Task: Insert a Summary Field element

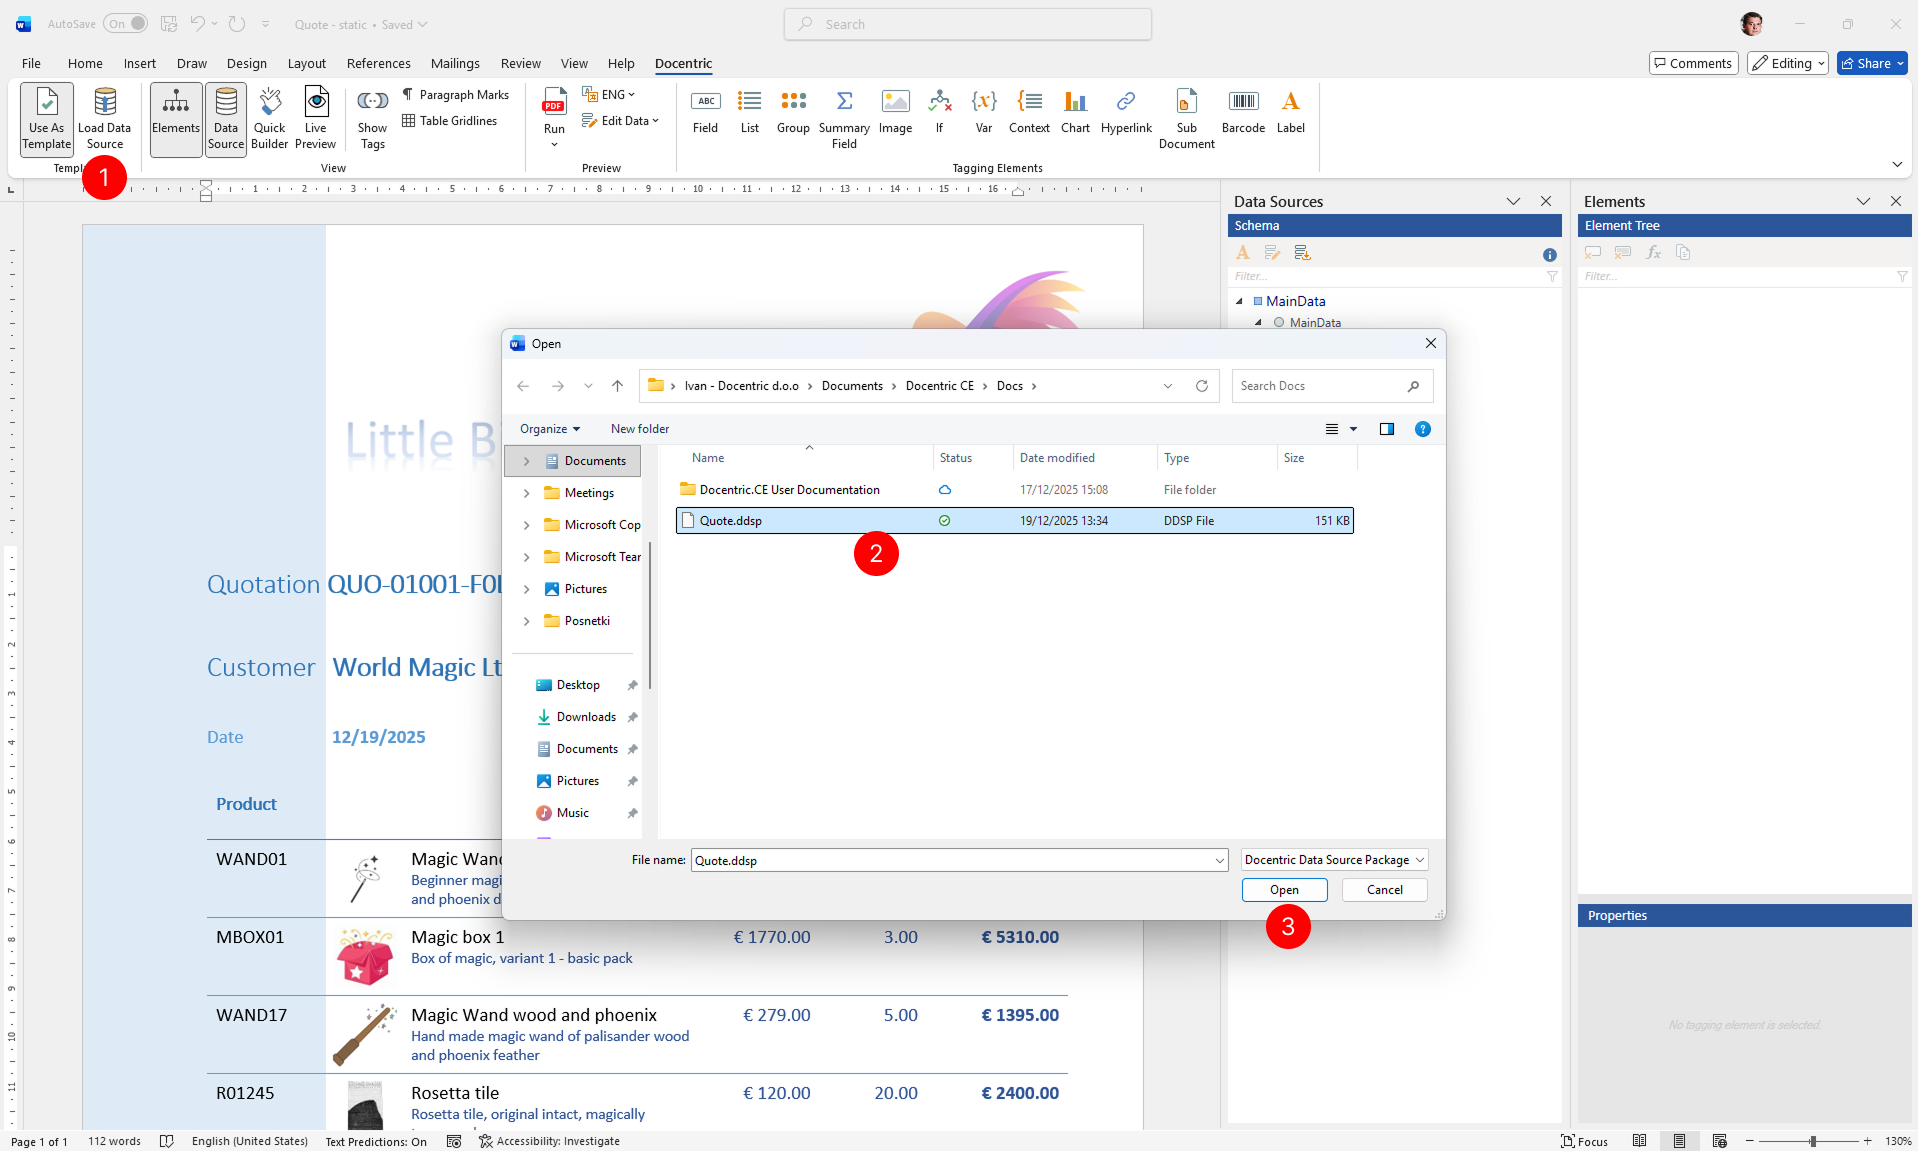Action: point(844,119)
